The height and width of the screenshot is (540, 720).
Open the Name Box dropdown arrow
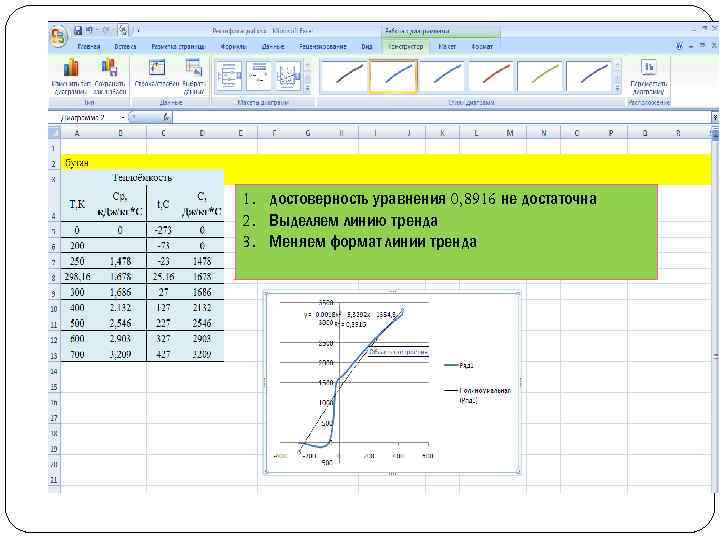[x=123, y=118]
